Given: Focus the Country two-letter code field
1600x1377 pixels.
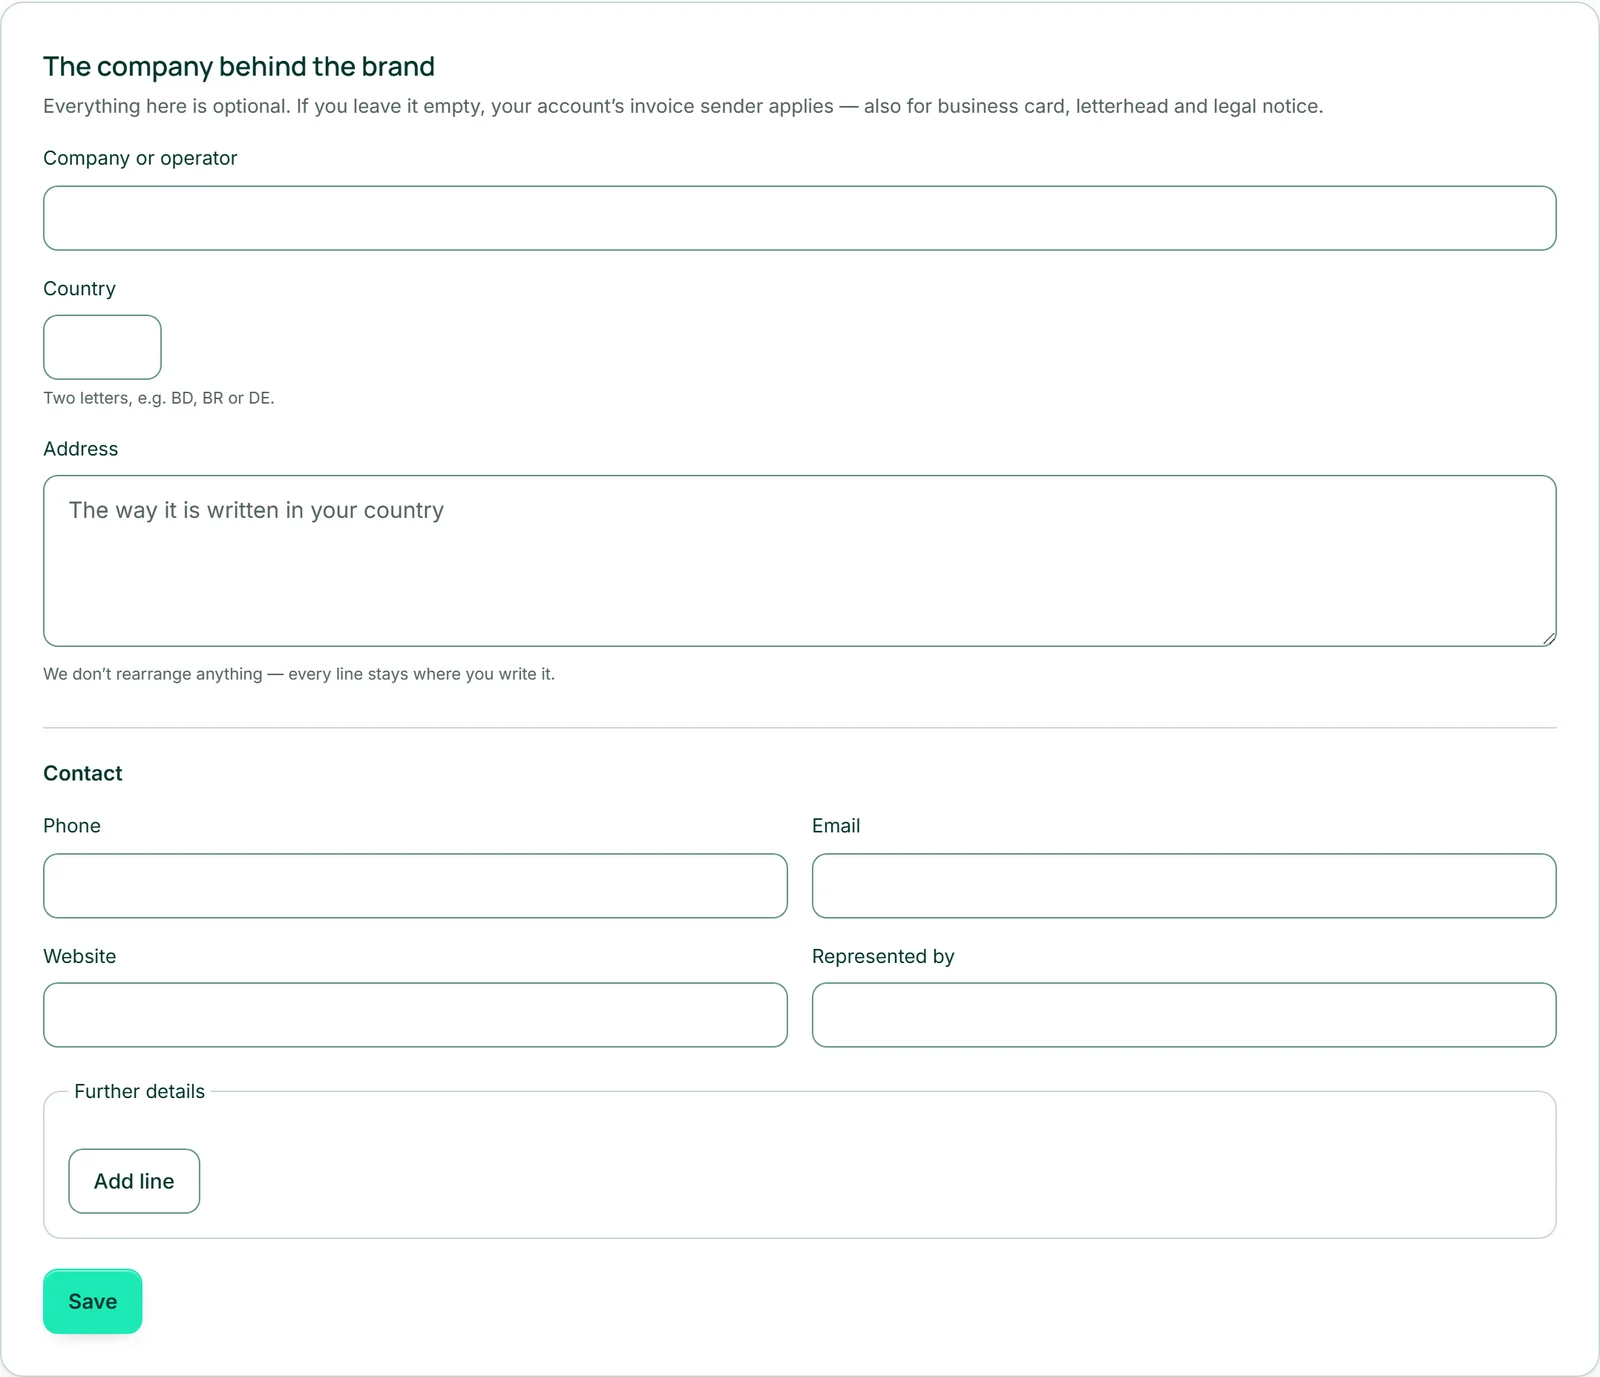Looking at the screenshot, I should 102,347.
